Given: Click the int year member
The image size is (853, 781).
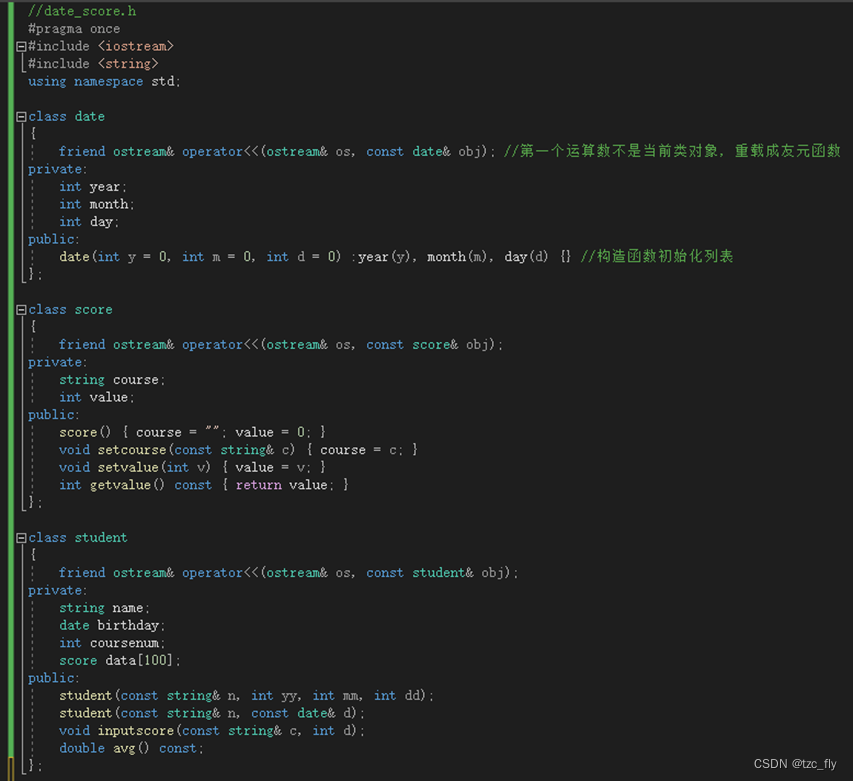Looking at the screenshot, I should pyautogui.click(x=92, y=187).
